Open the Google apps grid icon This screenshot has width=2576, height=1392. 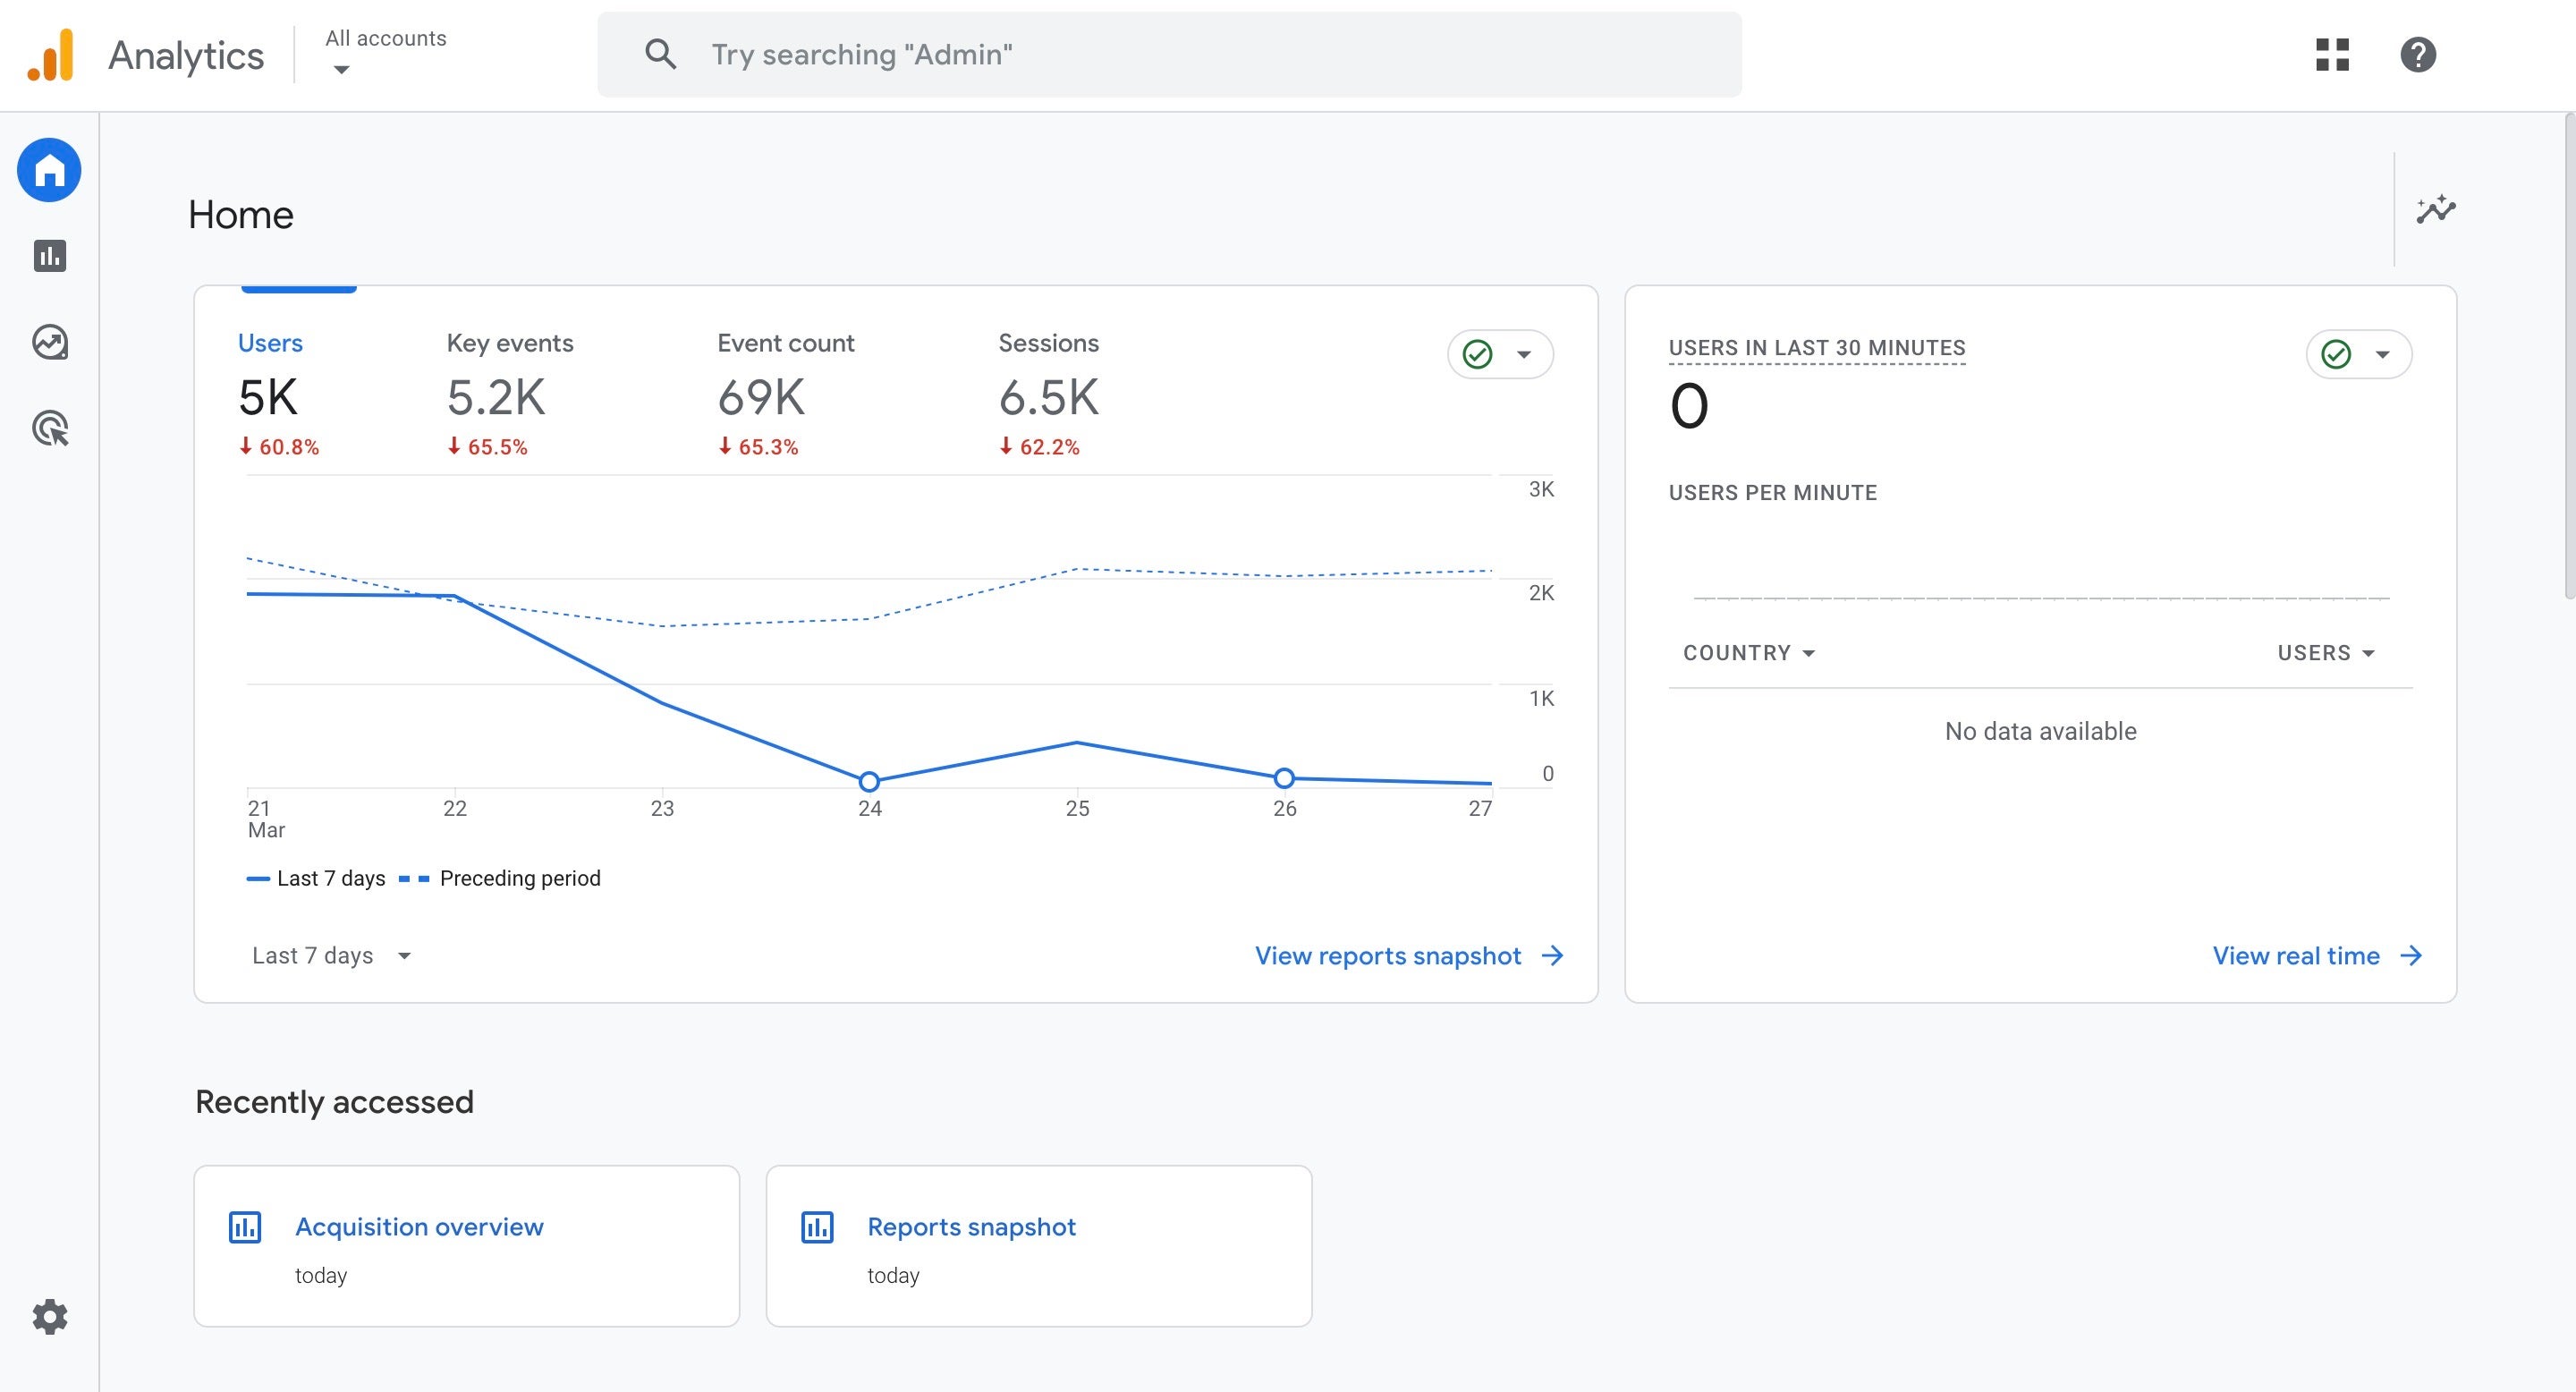point(2334,54)
